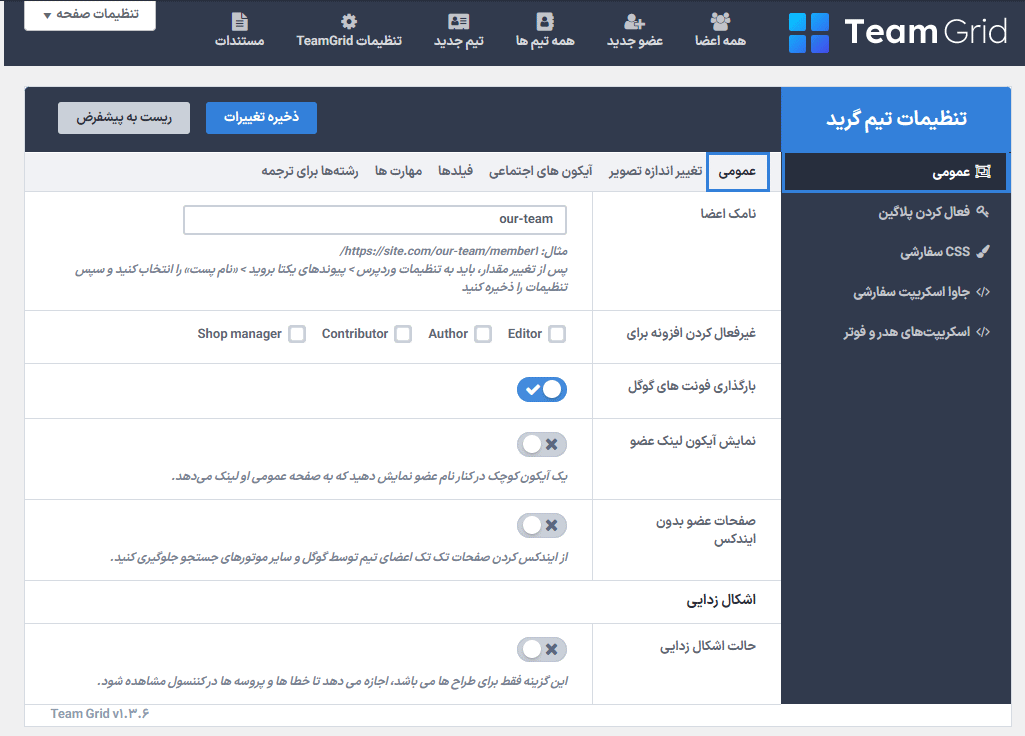Viewport: 1025px width, 736px height.
Task: Tick the Author checkbox
Action: point(483,334)
